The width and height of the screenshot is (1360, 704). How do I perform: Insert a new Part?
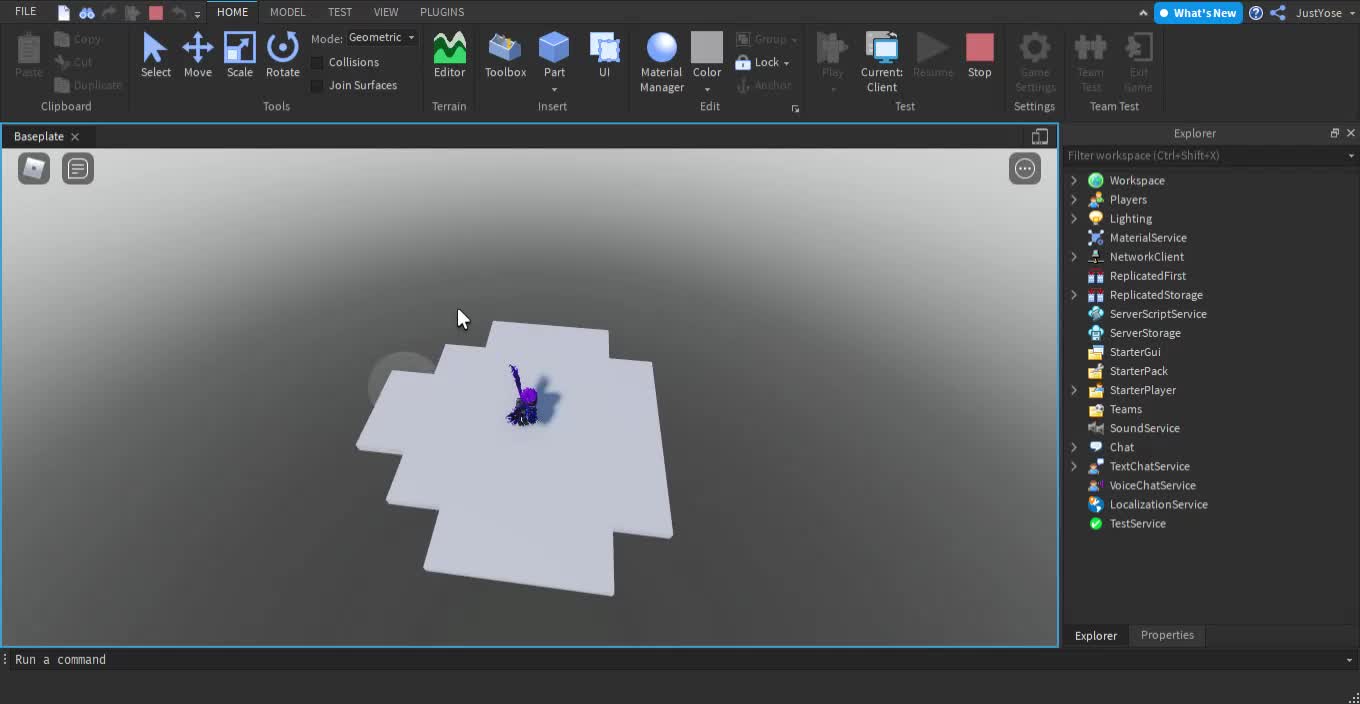[x=554, y=50]
